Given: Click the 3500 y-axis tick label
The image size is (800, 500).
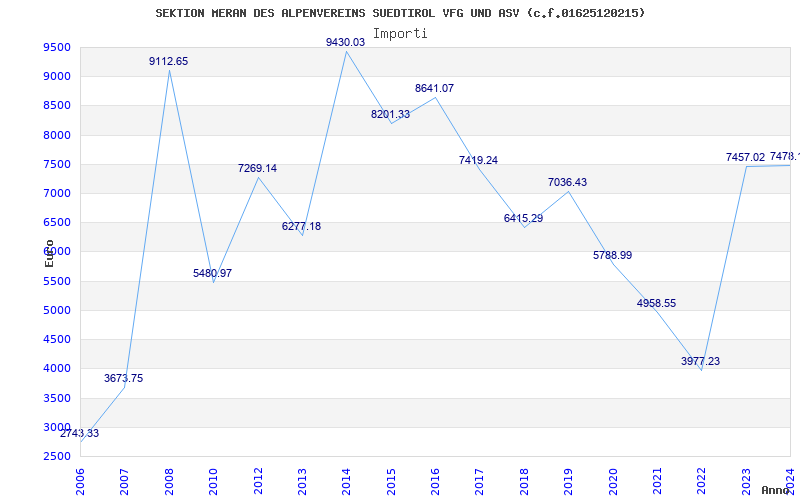Looking at the screenshot, I should [57, 398].
